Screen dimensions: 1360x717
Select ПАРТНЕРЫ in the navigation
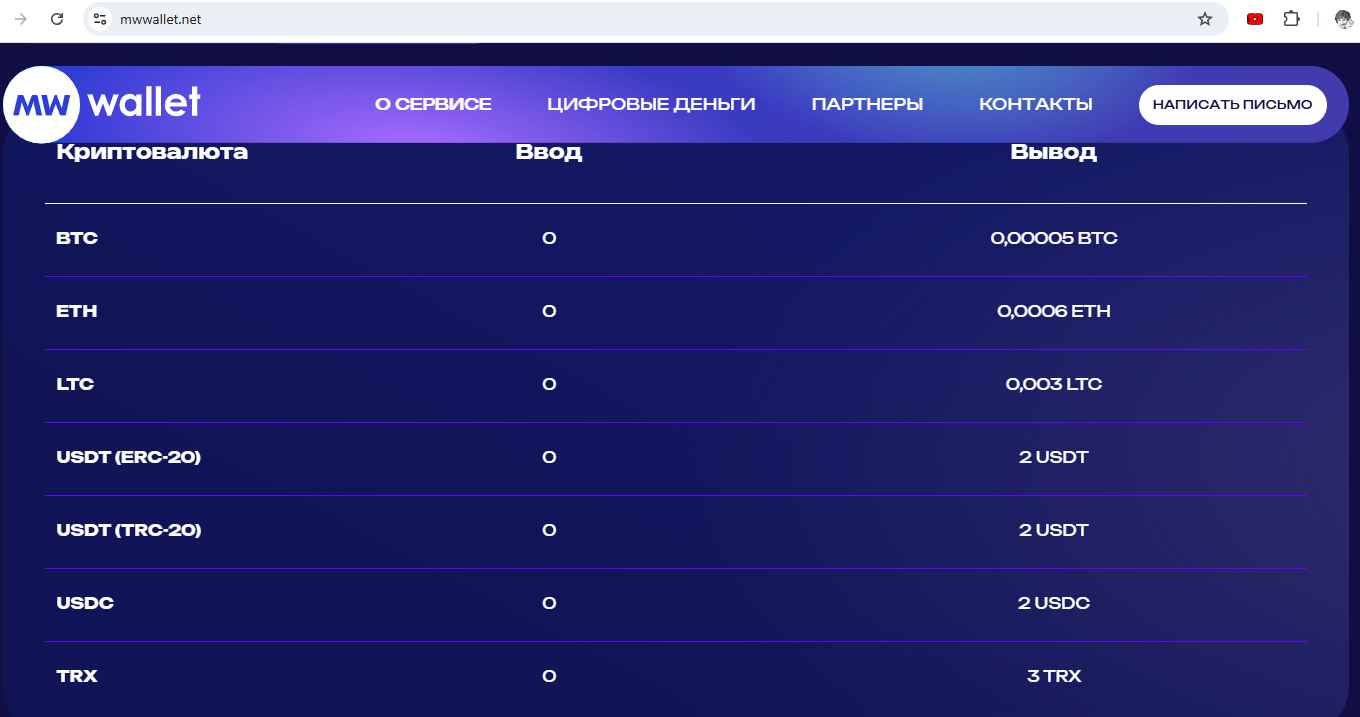coord(867,104)
